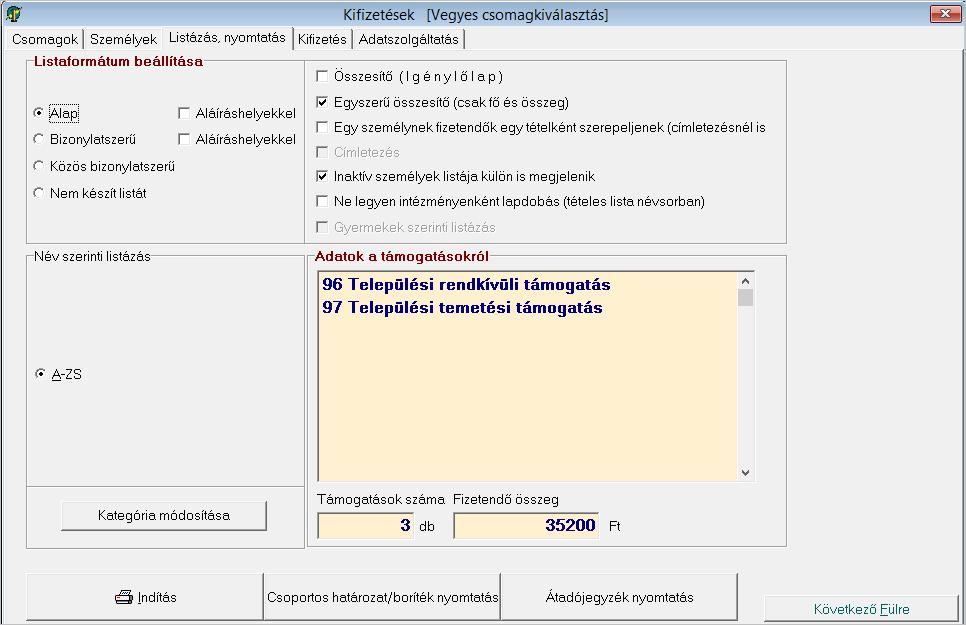Select the Listázás, nyomtatás tab
Viewport: 966px width, 625px height.
[x=227, y=38]
